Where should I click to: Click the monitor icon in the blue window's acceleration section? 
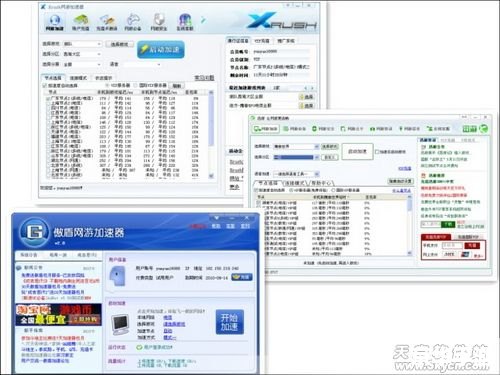point(120,325)
